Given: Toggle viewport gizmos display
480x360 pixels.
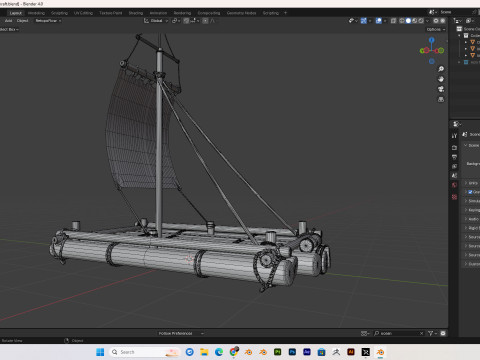Looking at the screenshot, I should click(x=364, y=21).
